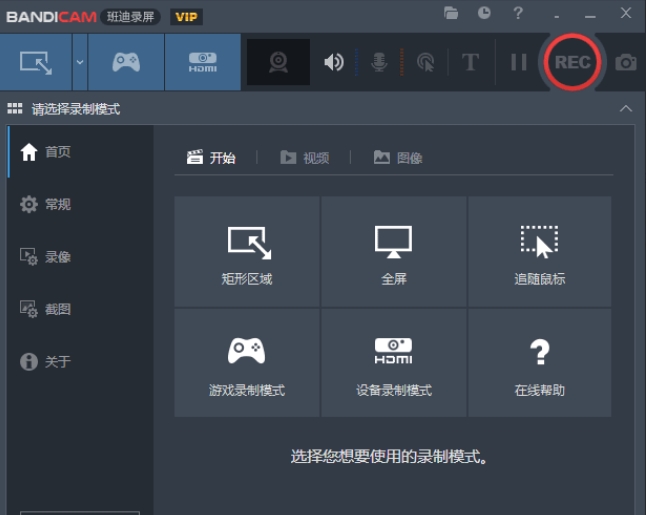
Task: Open 截图 settings in the sidebar
Action: point(81,309)
